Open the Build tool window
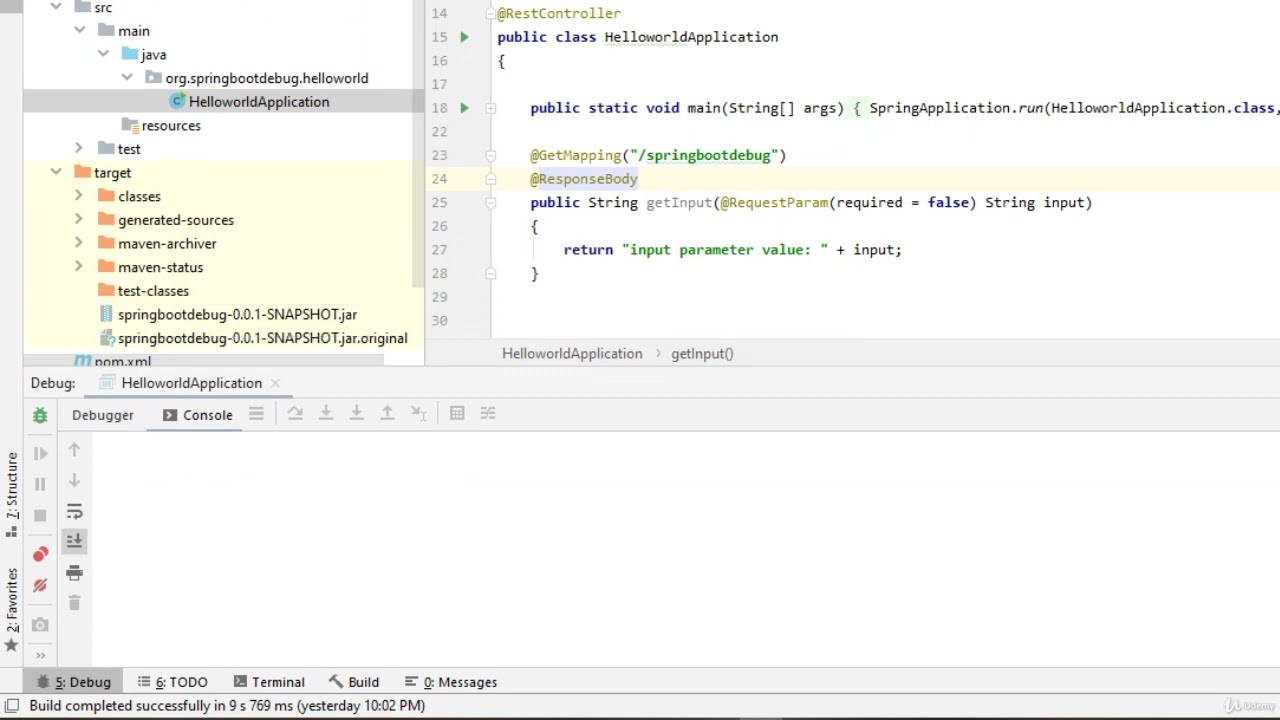 pyautogui.click(x=353, y=682)
